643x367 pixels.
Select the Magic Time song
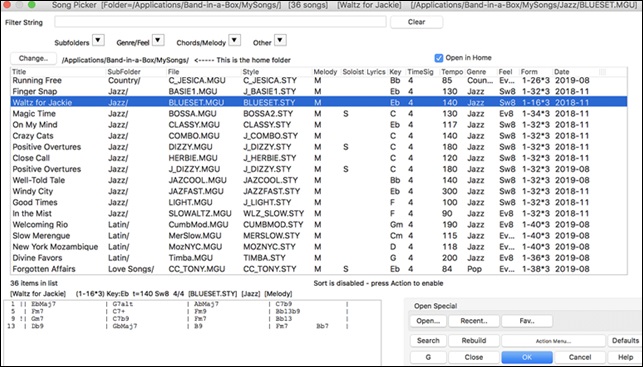coord(319,114)
